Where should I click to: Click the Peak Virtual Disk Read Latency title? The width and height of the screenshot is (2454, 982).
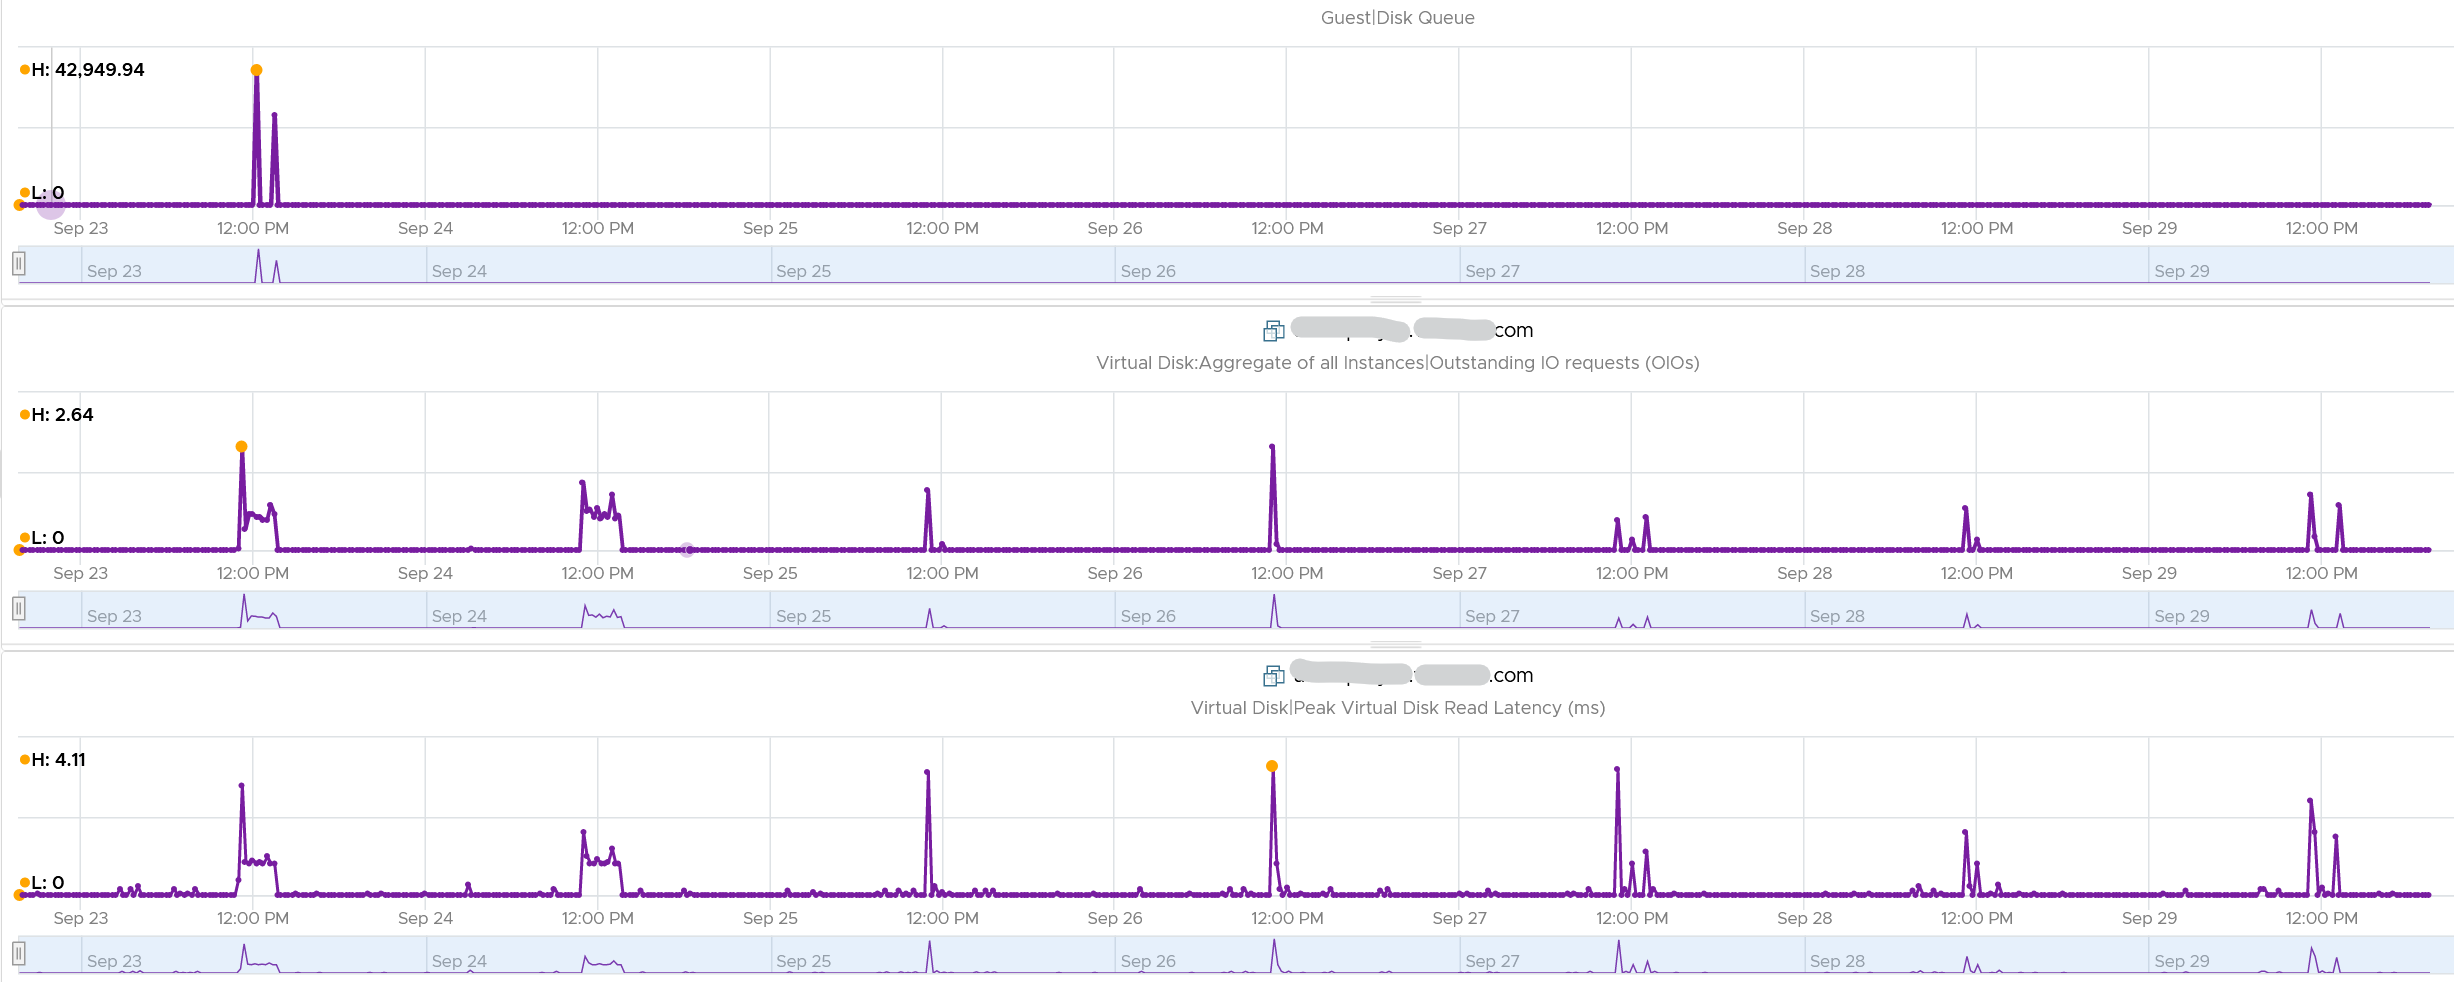[1397, 708]
